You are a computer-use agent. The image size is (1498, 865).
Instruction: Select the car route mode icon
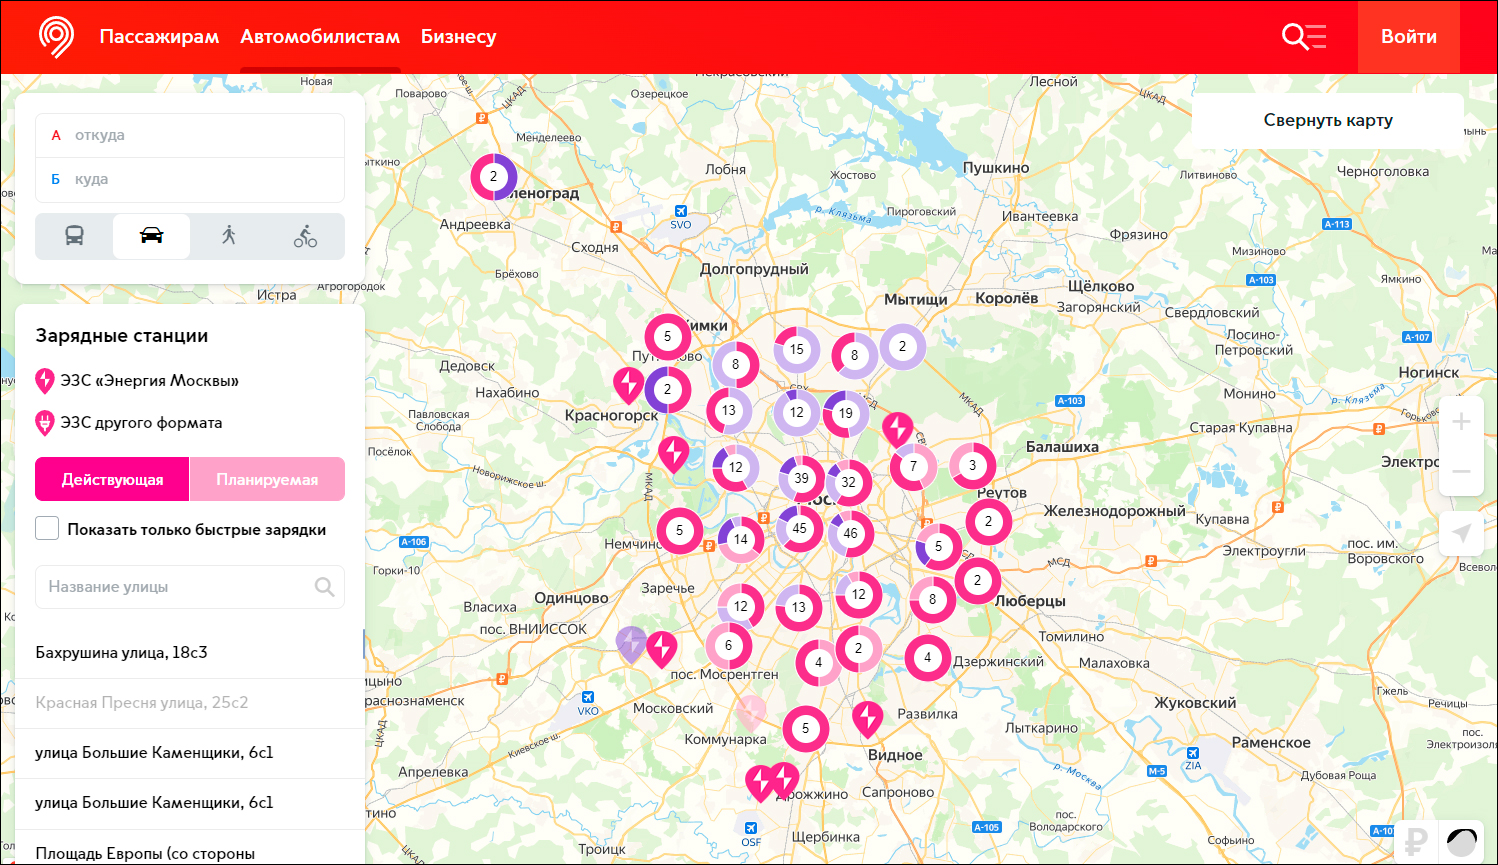(x=151, y=236)
